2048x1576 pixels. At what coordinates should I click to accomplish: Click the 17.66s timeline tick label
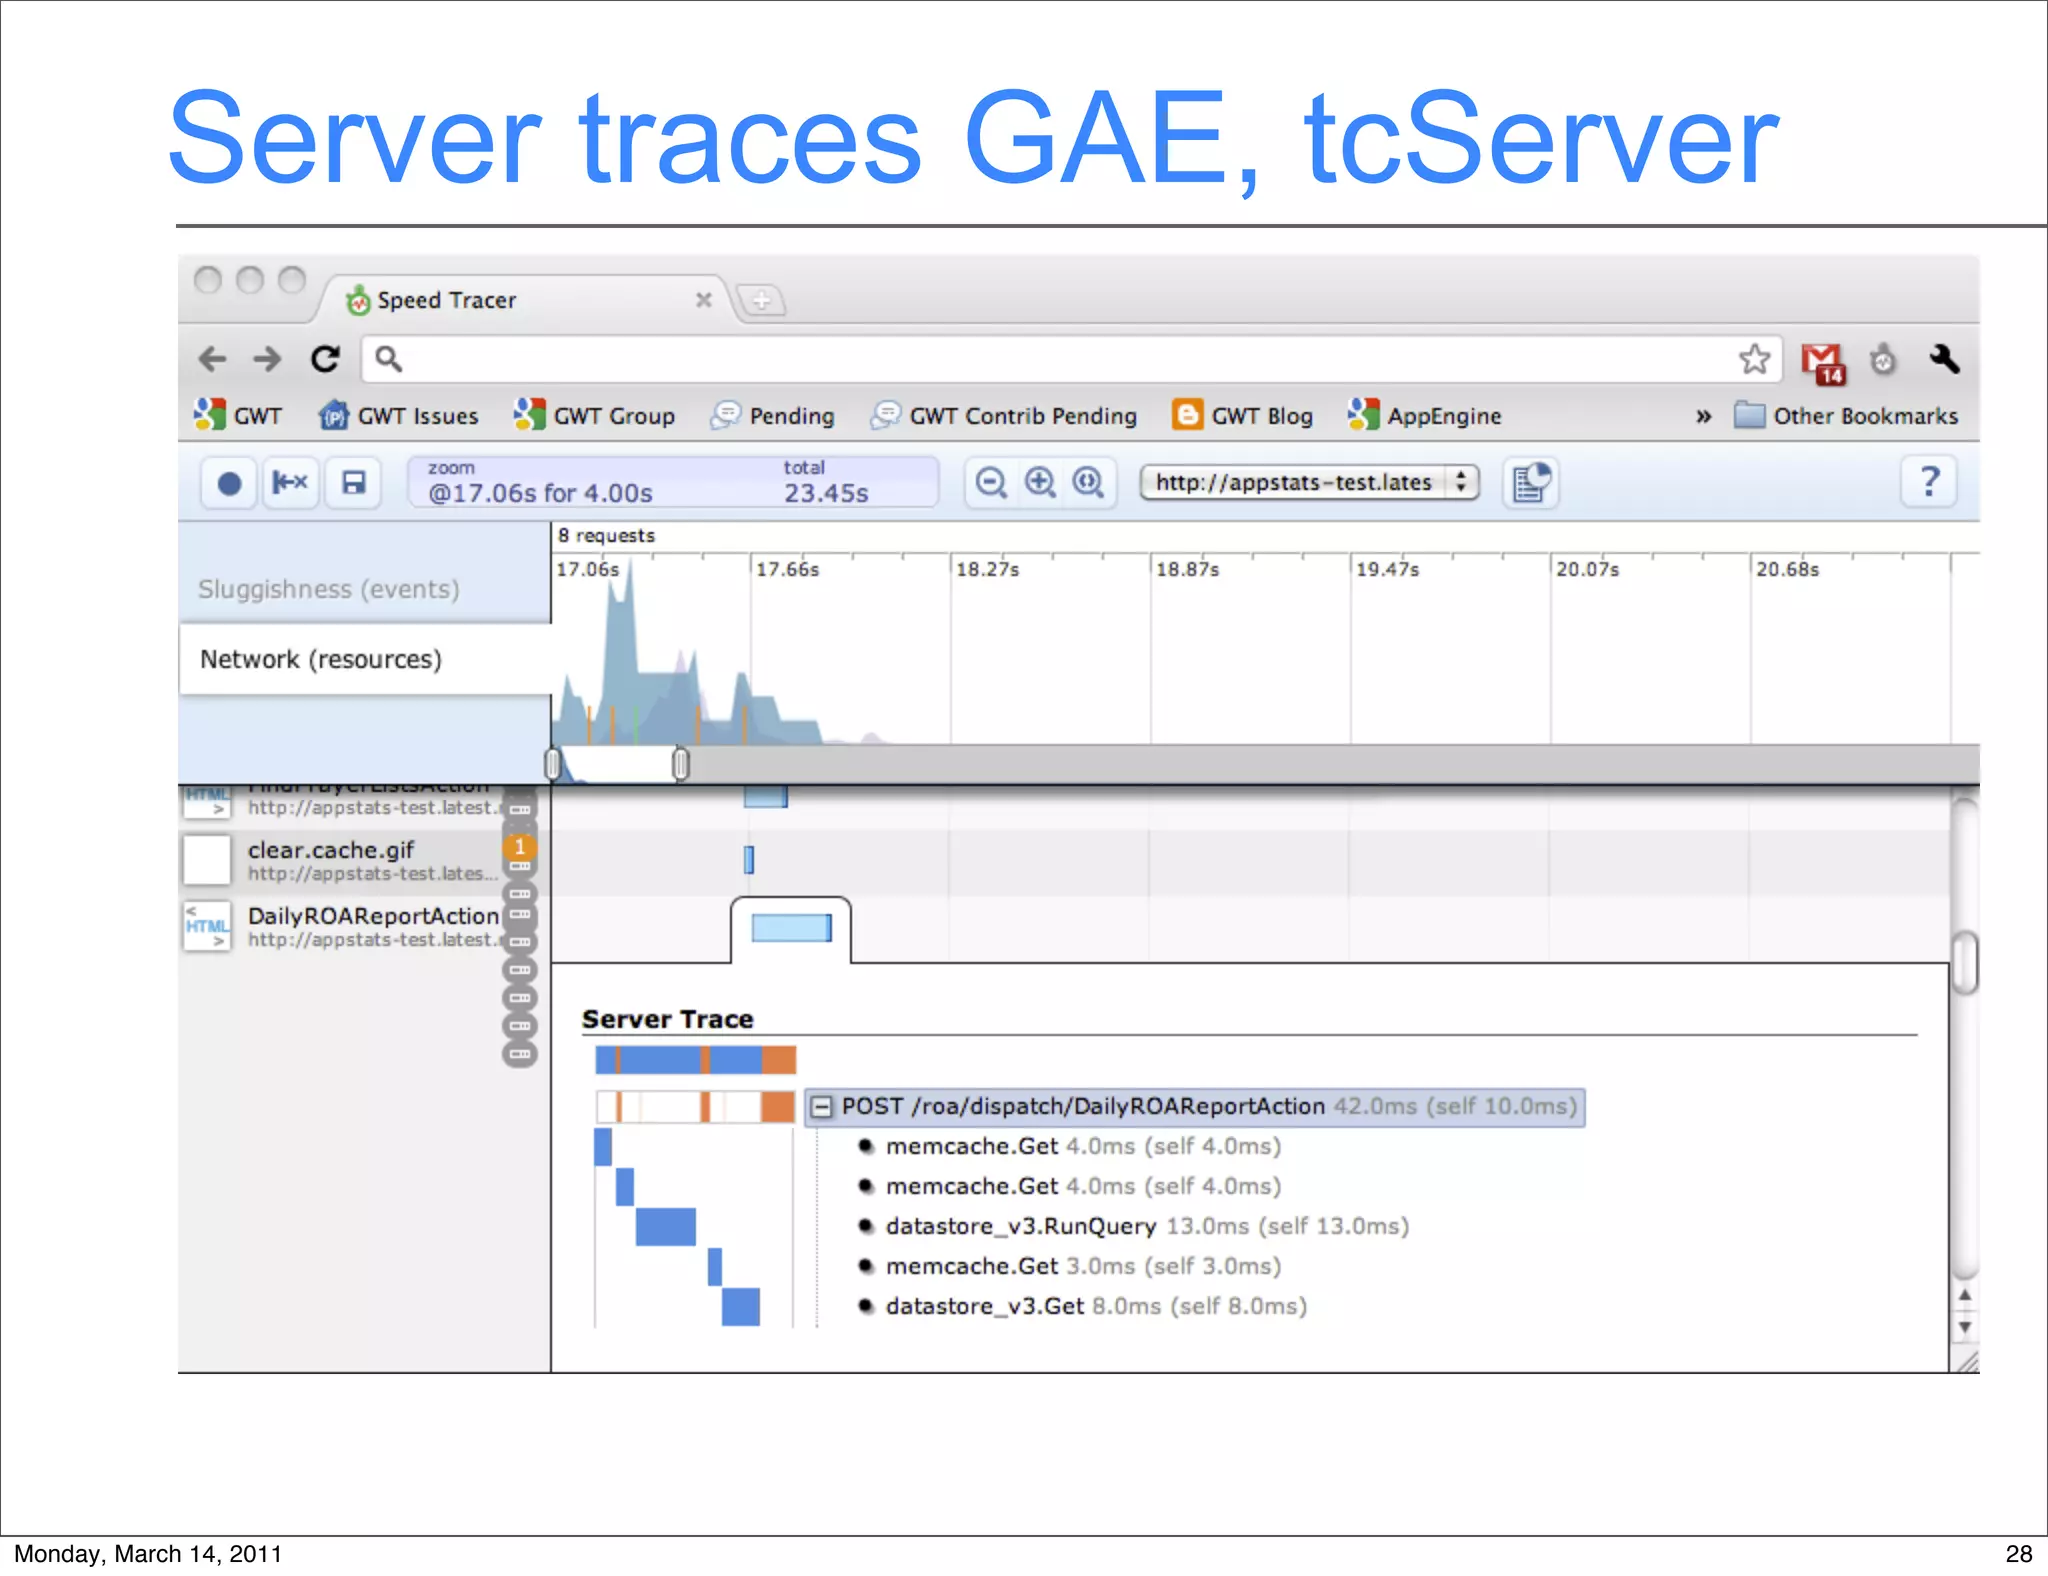pos(787,569)
